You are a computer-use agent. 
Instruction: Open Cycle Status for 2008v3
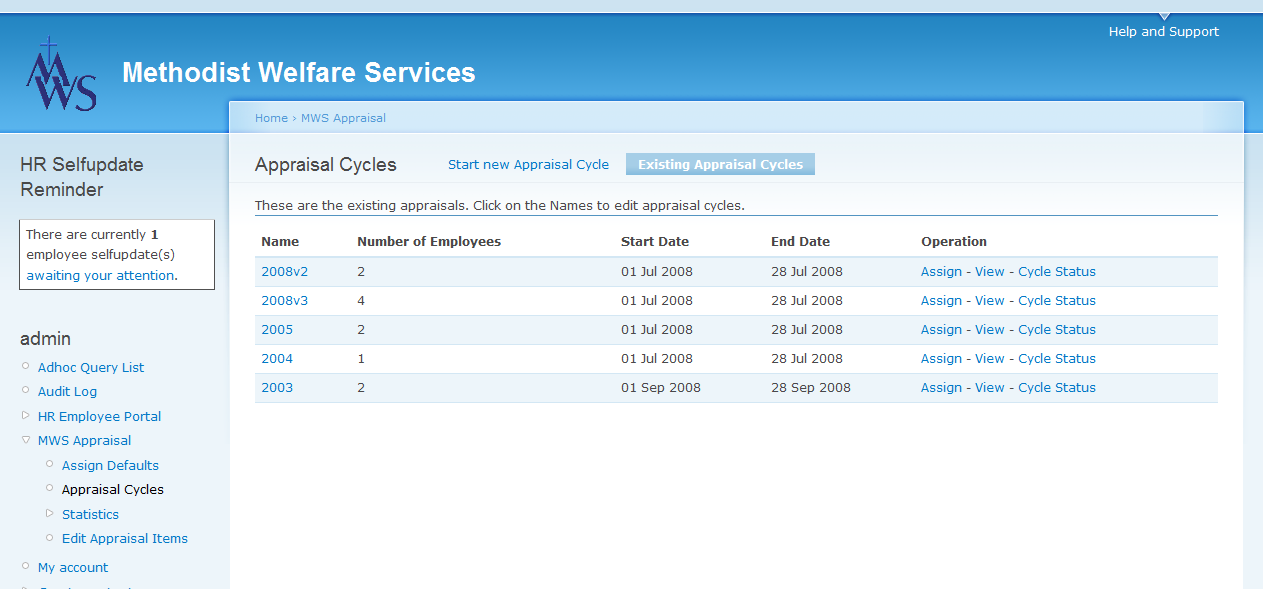(x=1057, y=300)
